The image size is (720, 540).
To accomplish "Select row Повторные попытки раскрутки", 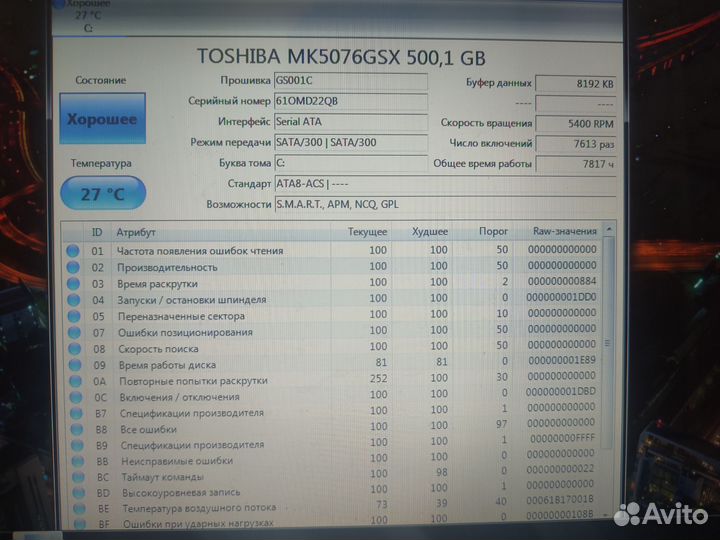I will pyautogui.click(x=334, y=380).
